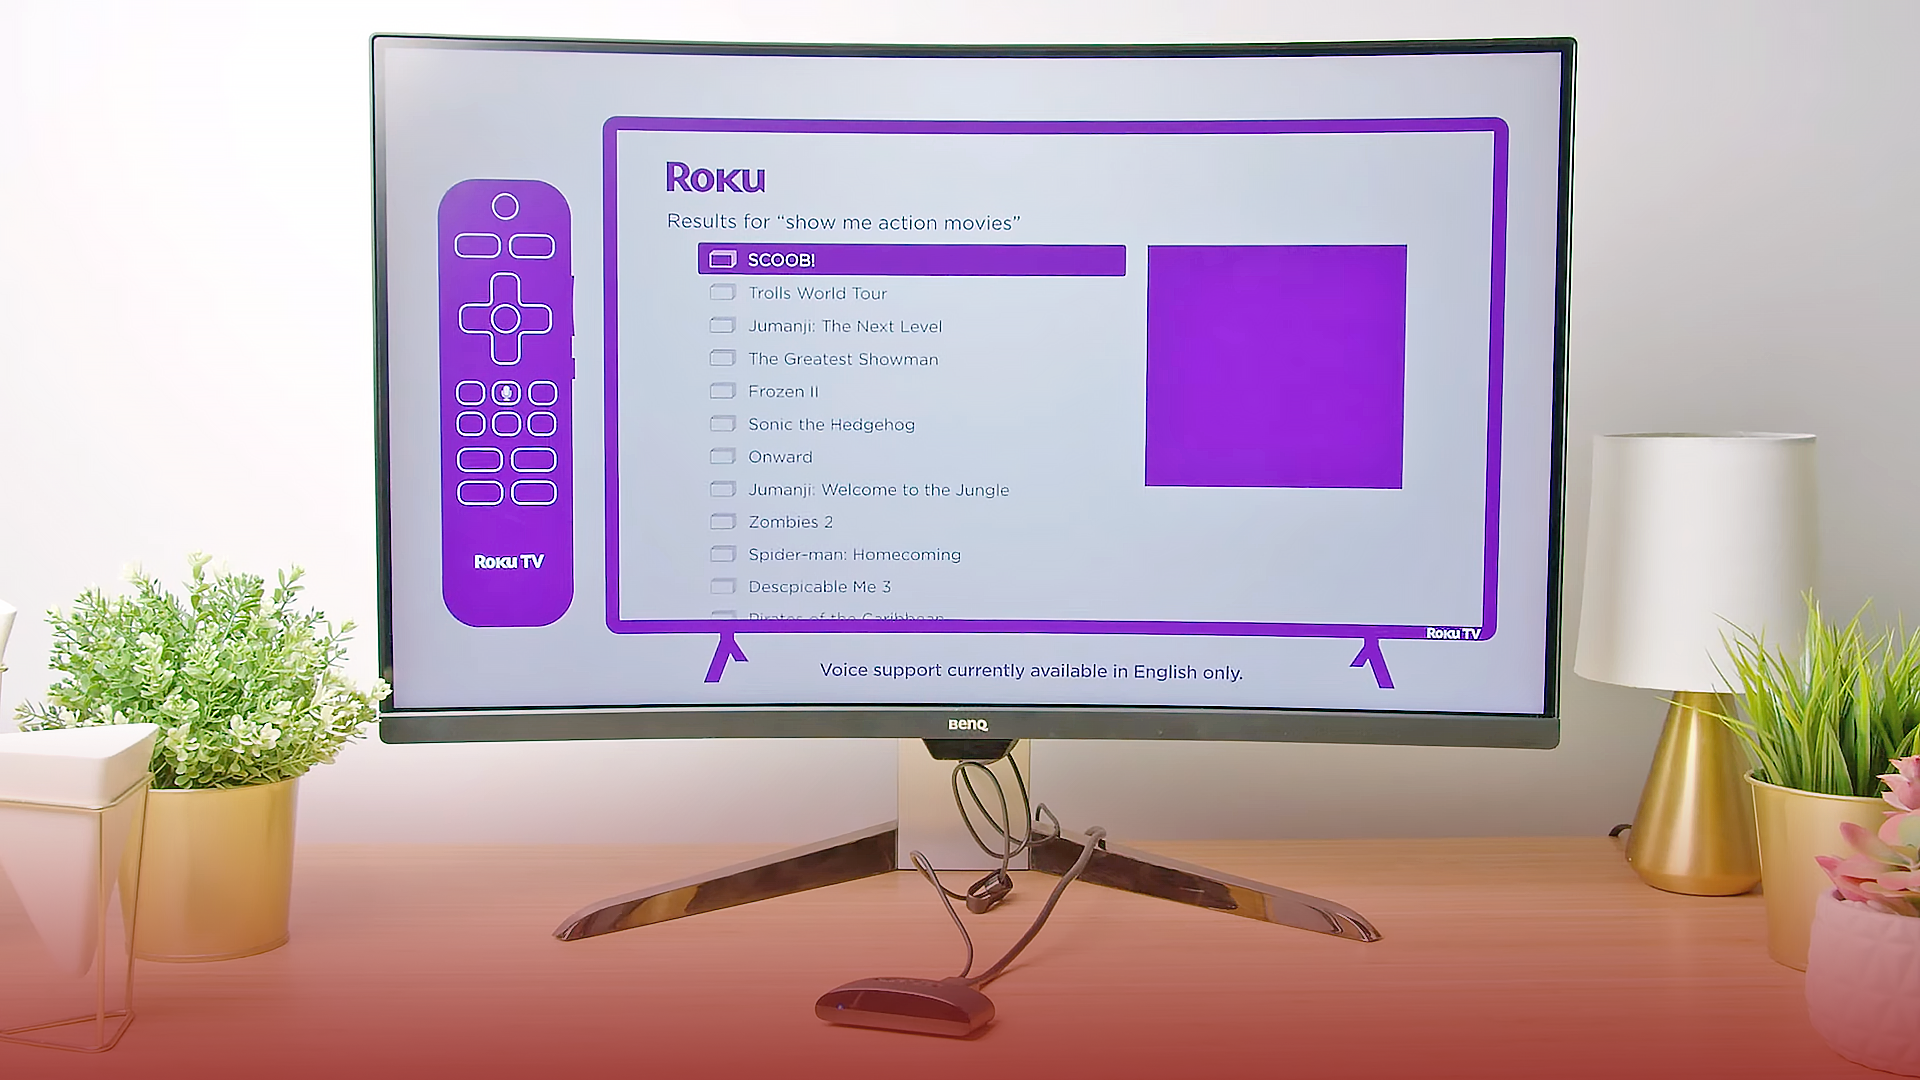Click the Roku TV remote icon

tap(506, 382)
